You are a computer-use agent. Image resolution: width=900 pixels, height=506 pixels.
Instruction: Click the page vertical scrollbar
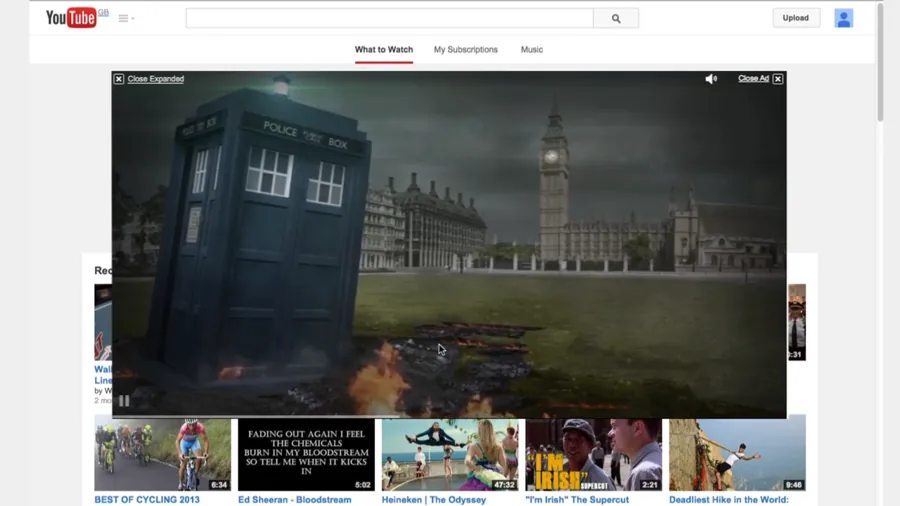(880, 61)
